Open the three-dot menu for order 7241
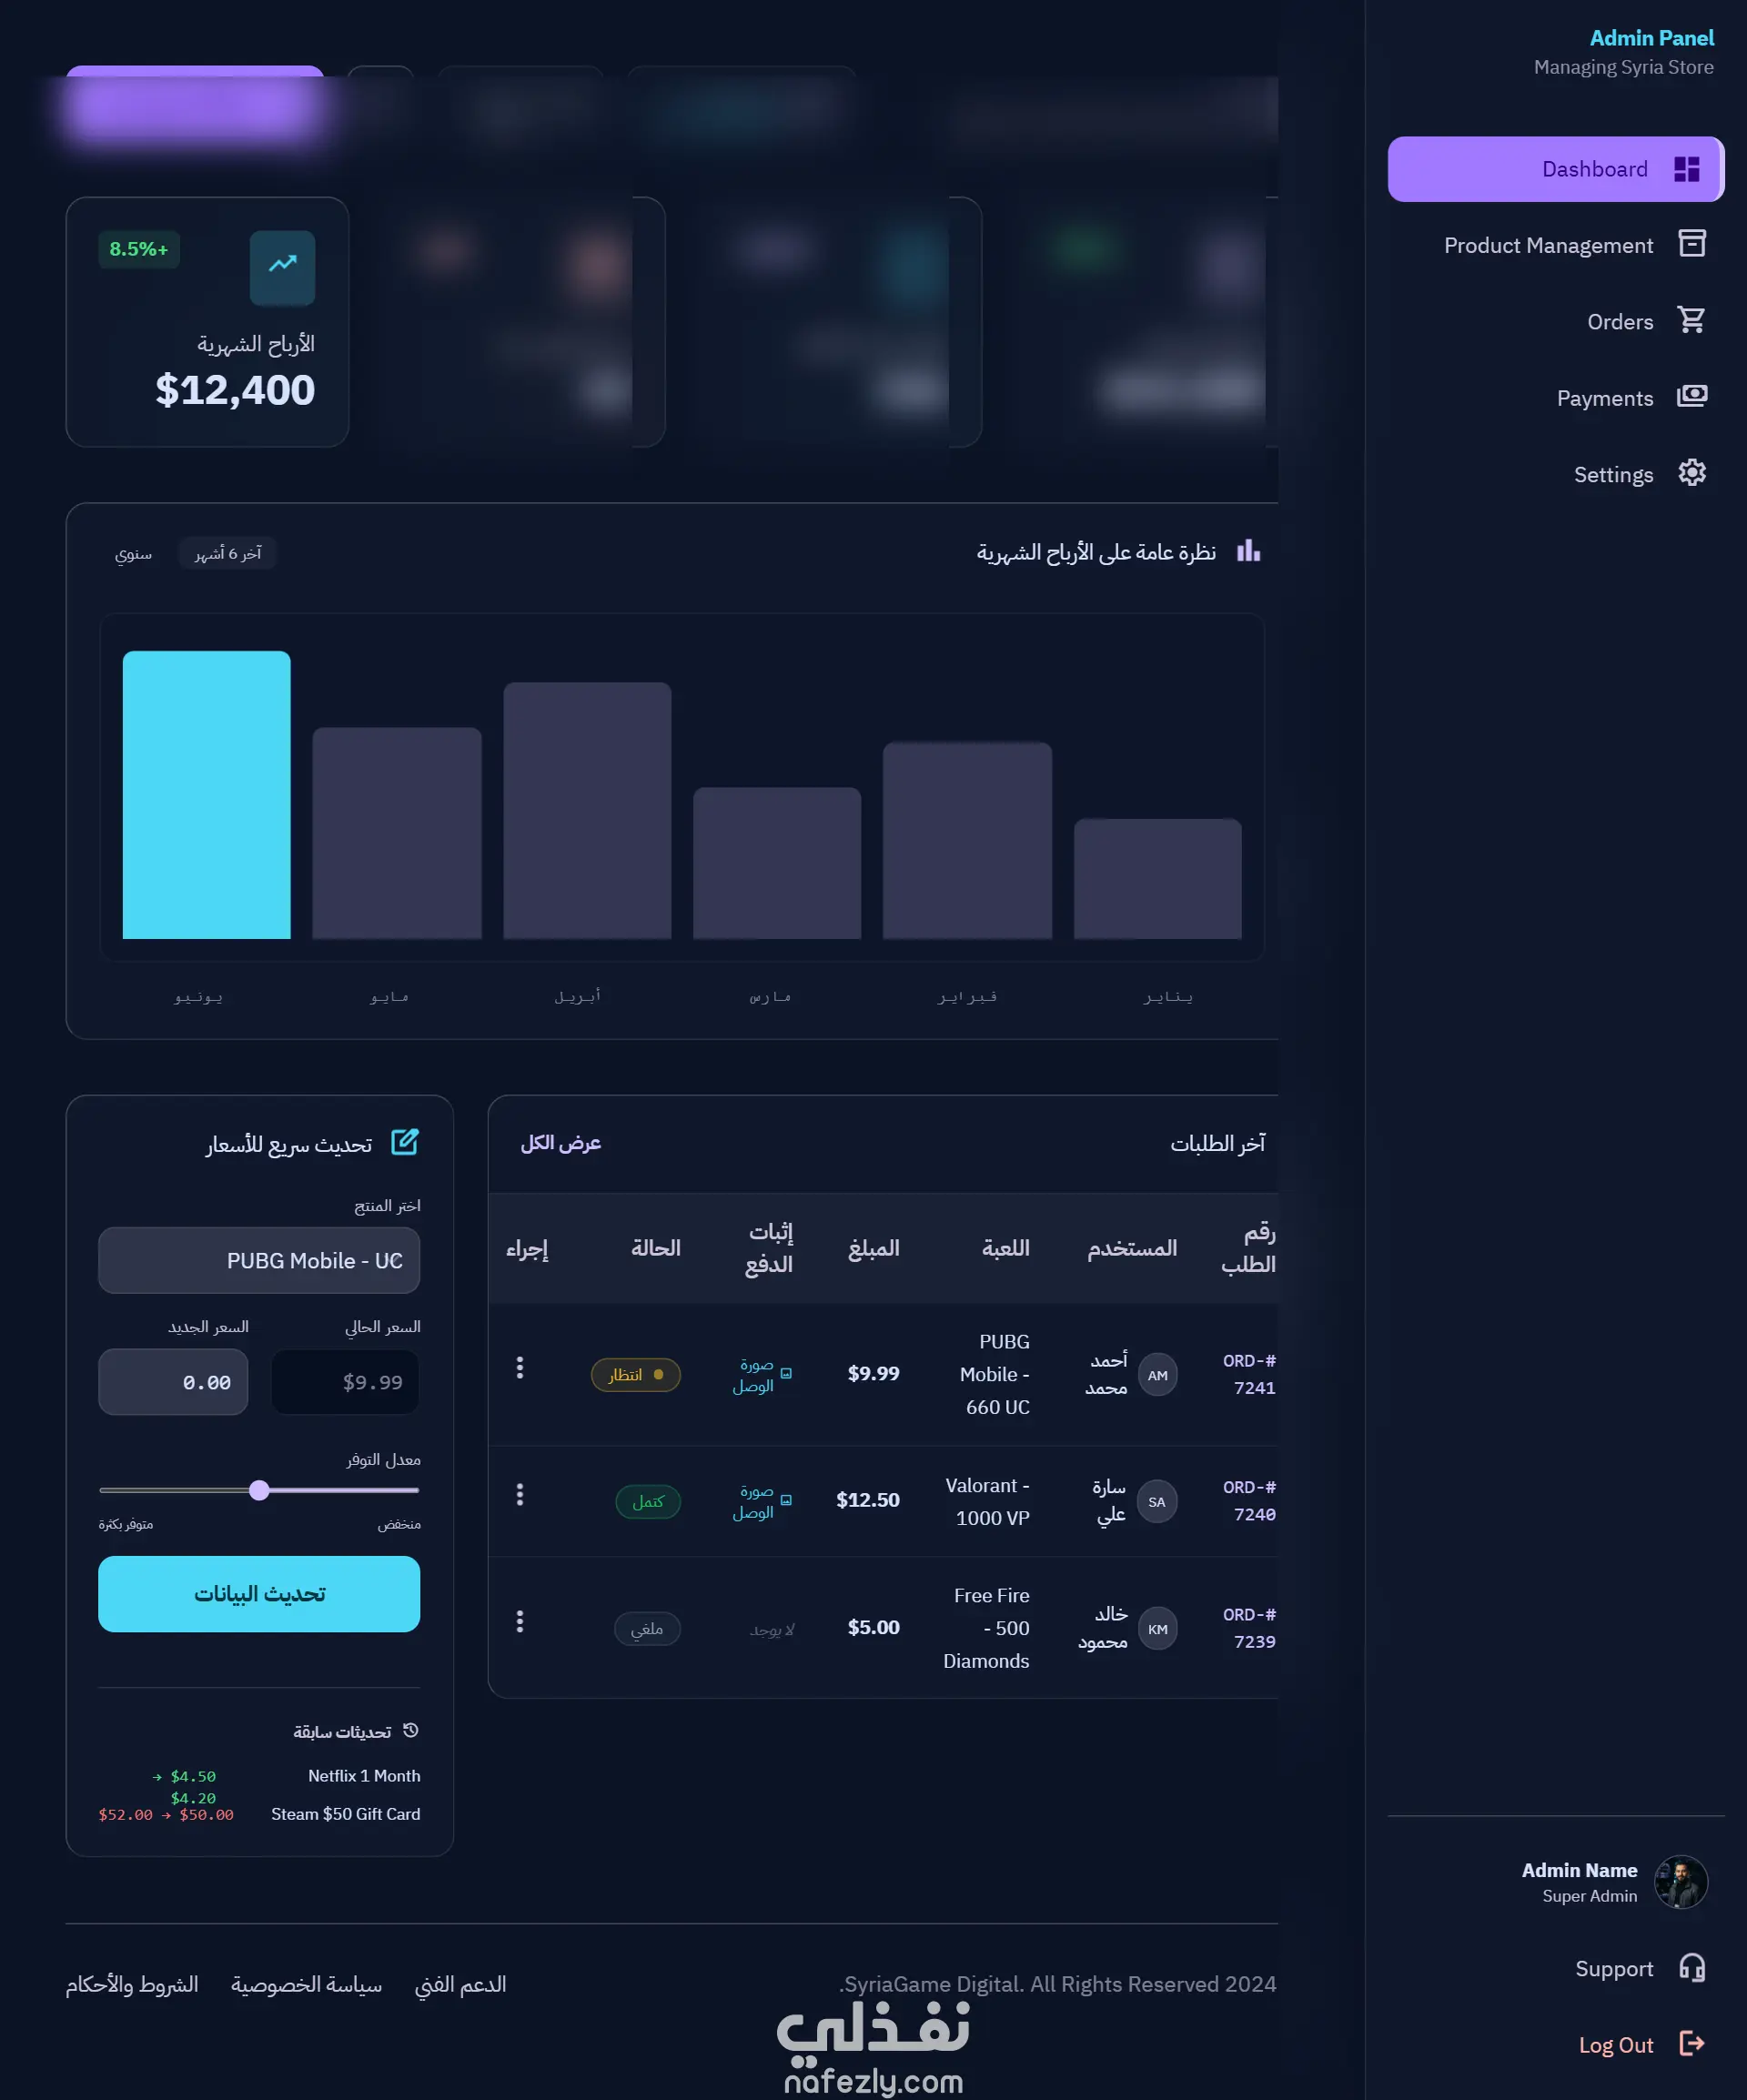This screenshot has width=1747, height=2100. pyautogui.click(x=519, y=1368)
